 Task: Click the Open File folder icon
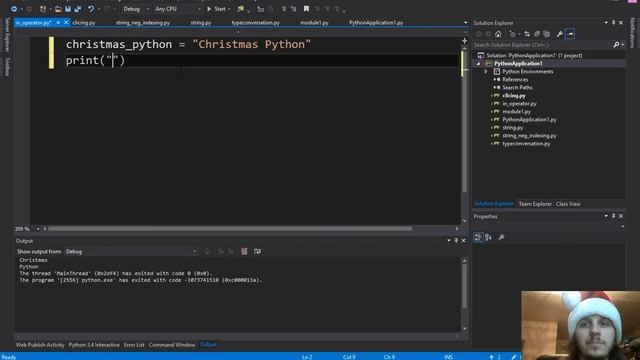click(x=58, y=9)
